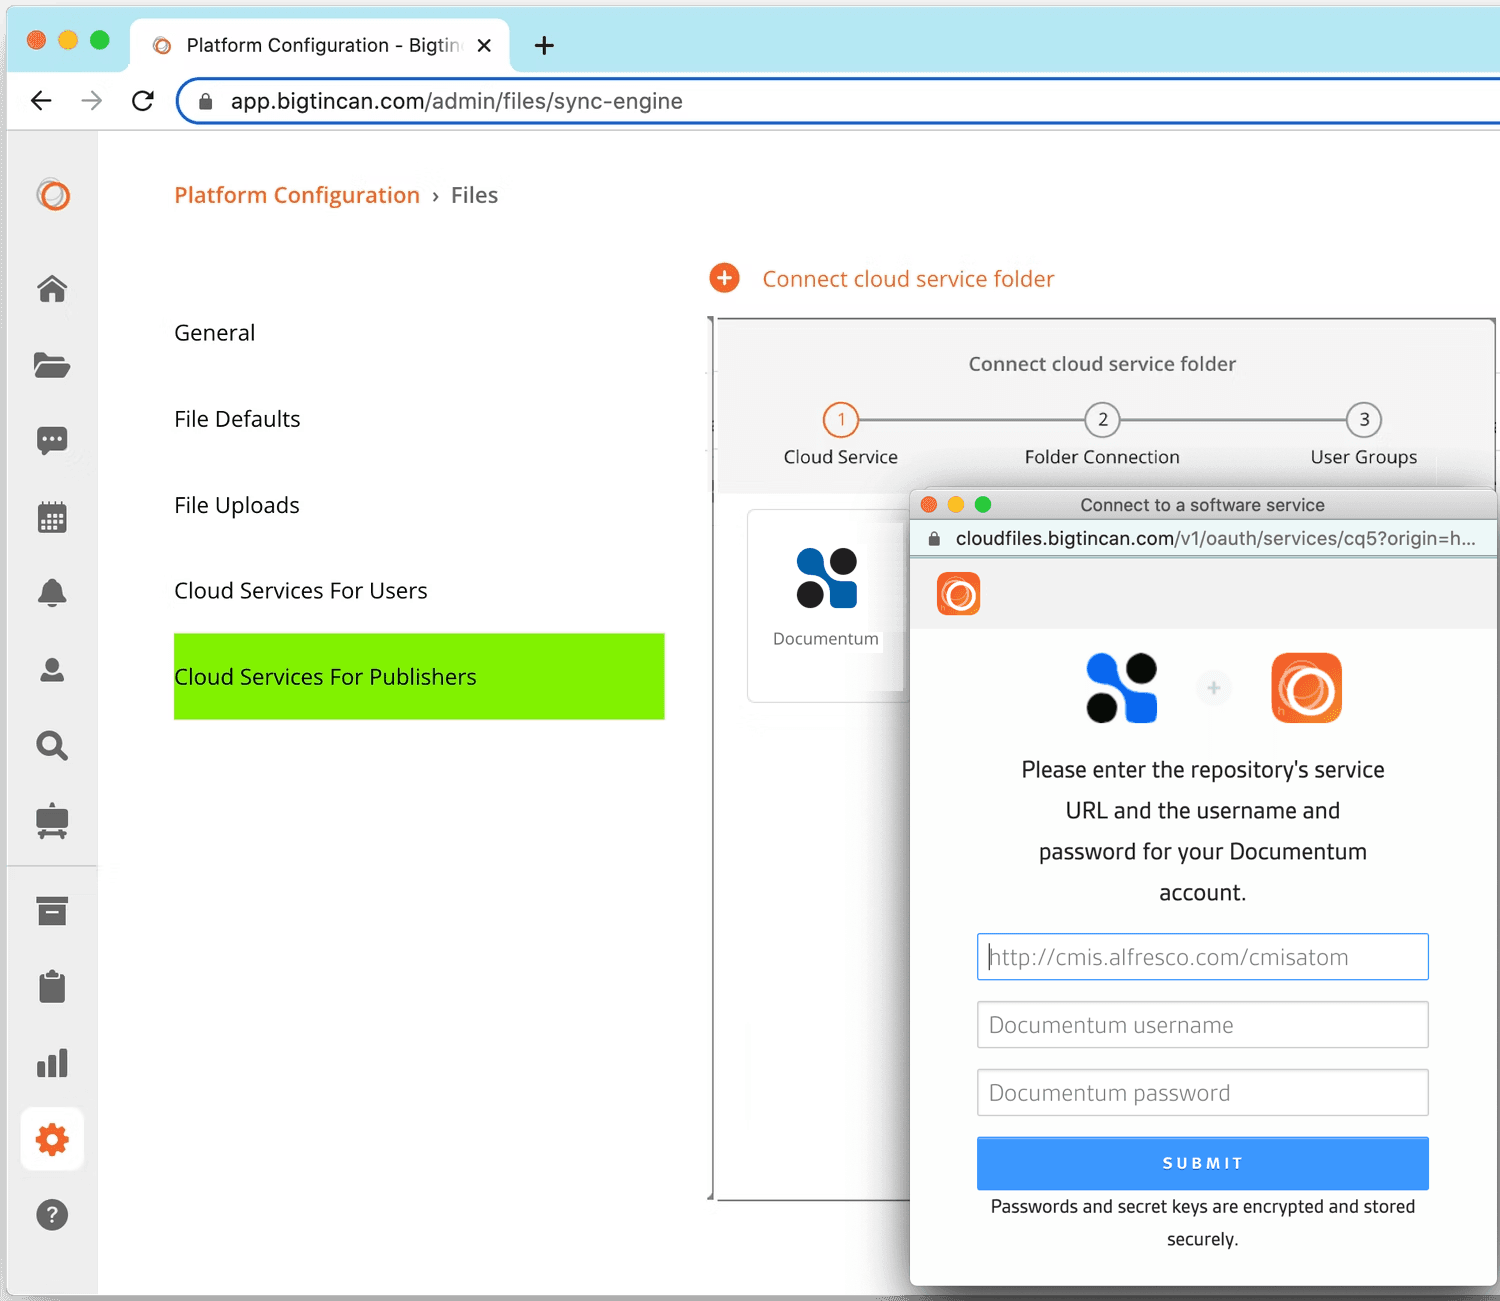Select the Documentum cloud service card
The width and height of the screenshot is (1500, 1301).
tap(826, 605)
